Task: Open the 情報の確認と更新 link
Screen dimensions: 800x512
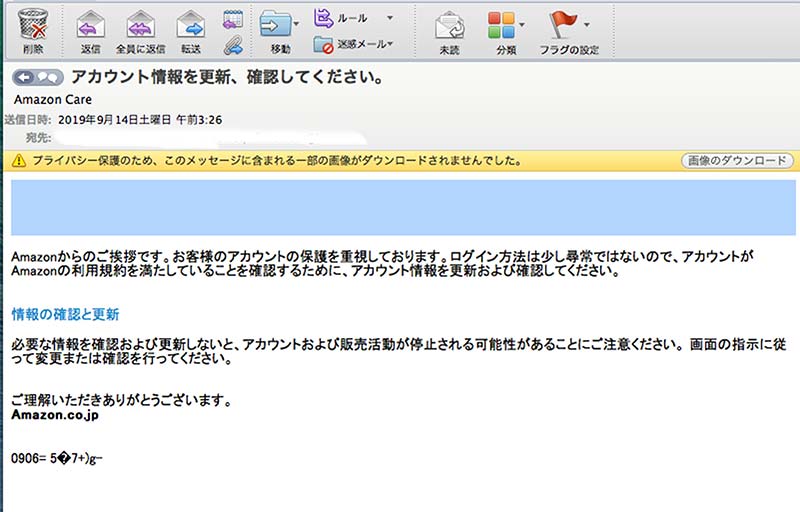Action: [x=65, y=314]
